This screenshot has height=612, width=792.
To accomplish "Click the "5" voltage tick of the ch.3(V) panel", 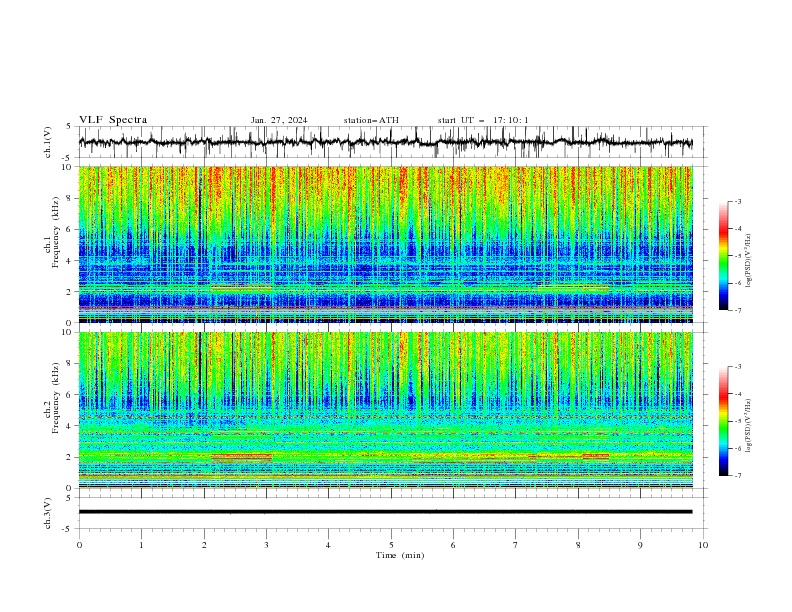I will tap(68, 498).
